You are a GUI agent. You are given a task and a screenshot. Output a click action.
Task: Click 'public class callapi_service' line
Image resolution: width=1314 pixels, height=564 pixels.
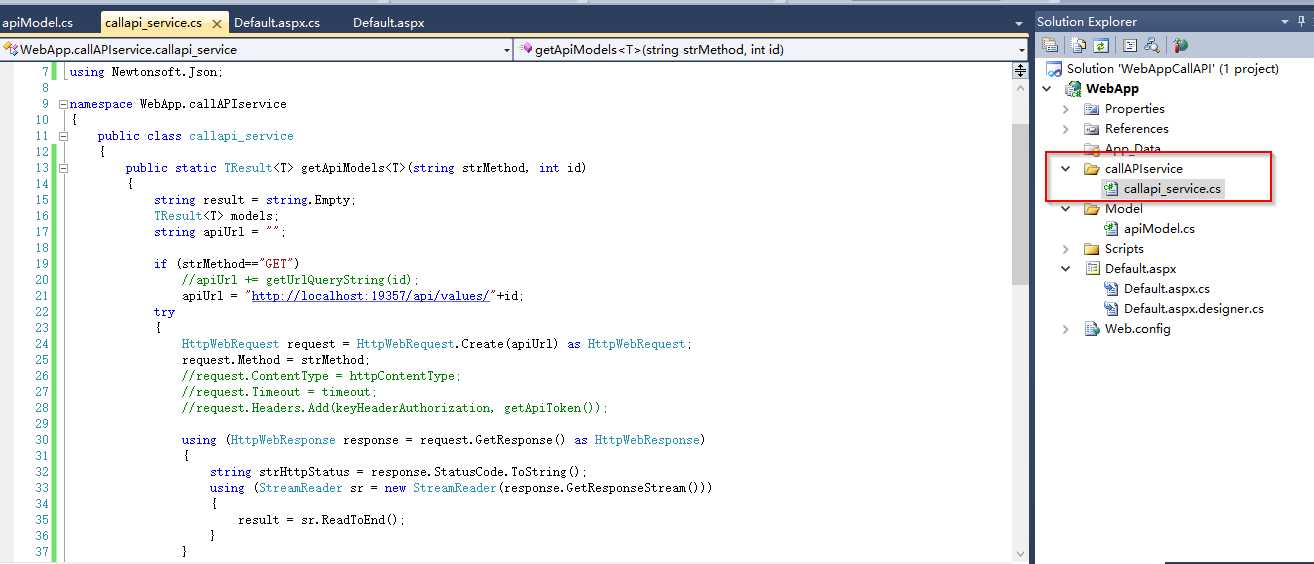pos(196,136)
